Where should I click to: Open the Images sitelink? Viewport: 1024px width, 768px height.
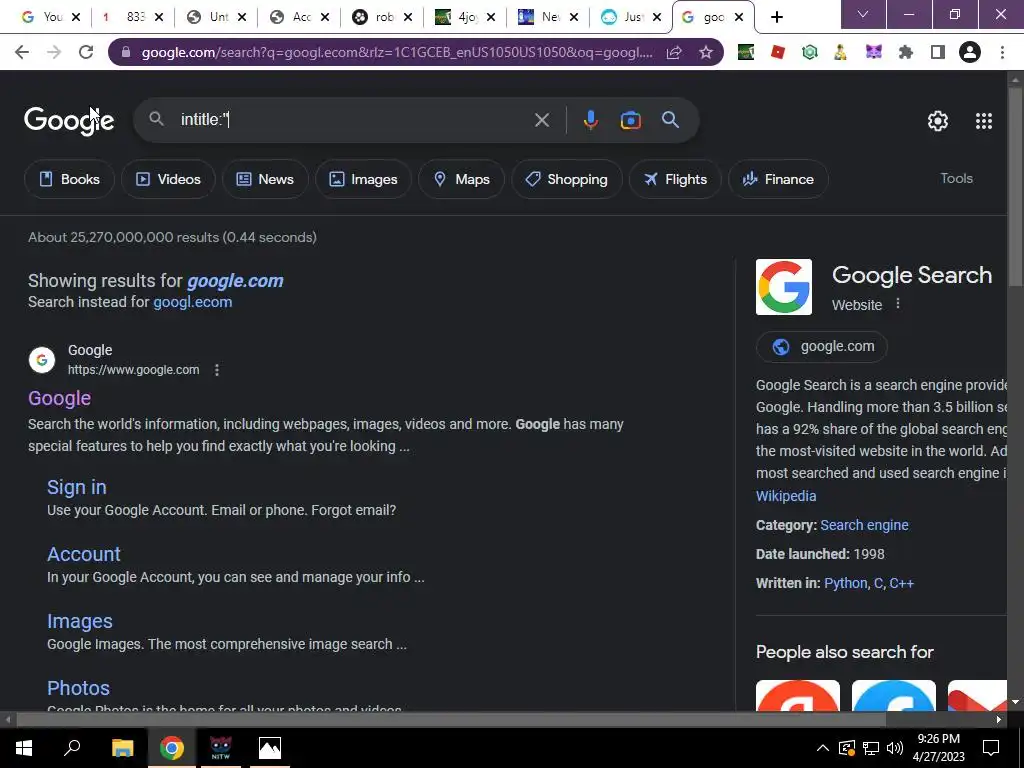click(80, 621)
